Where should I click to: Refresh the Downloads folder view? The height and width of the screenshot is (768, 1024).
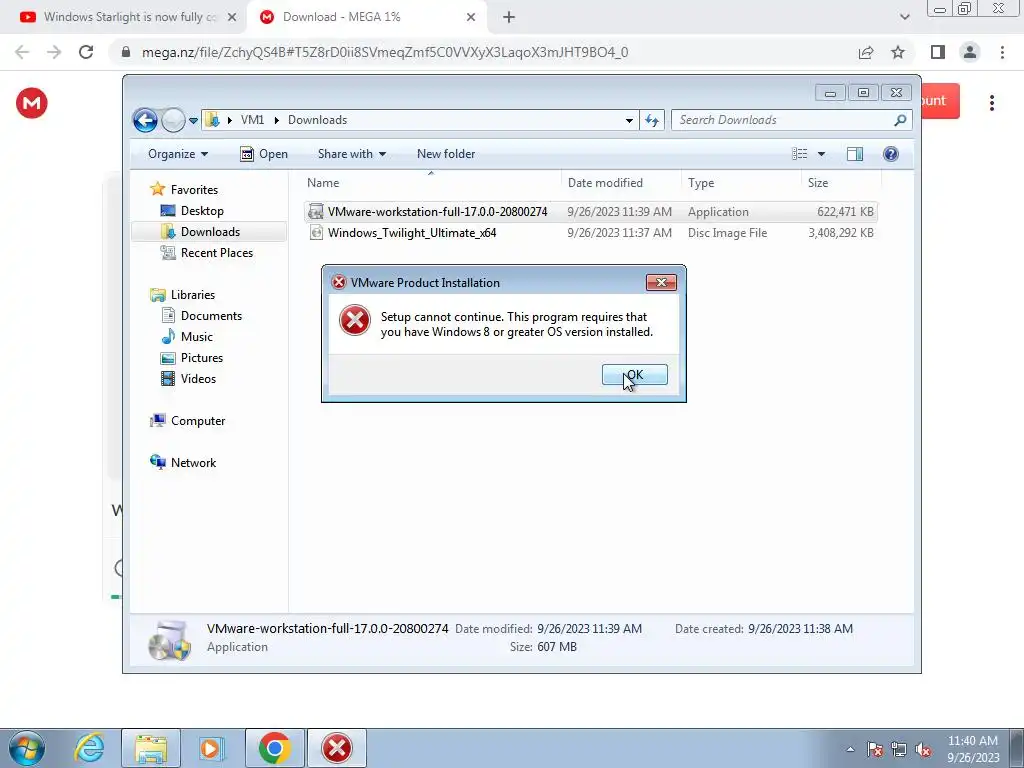point(652,120)
